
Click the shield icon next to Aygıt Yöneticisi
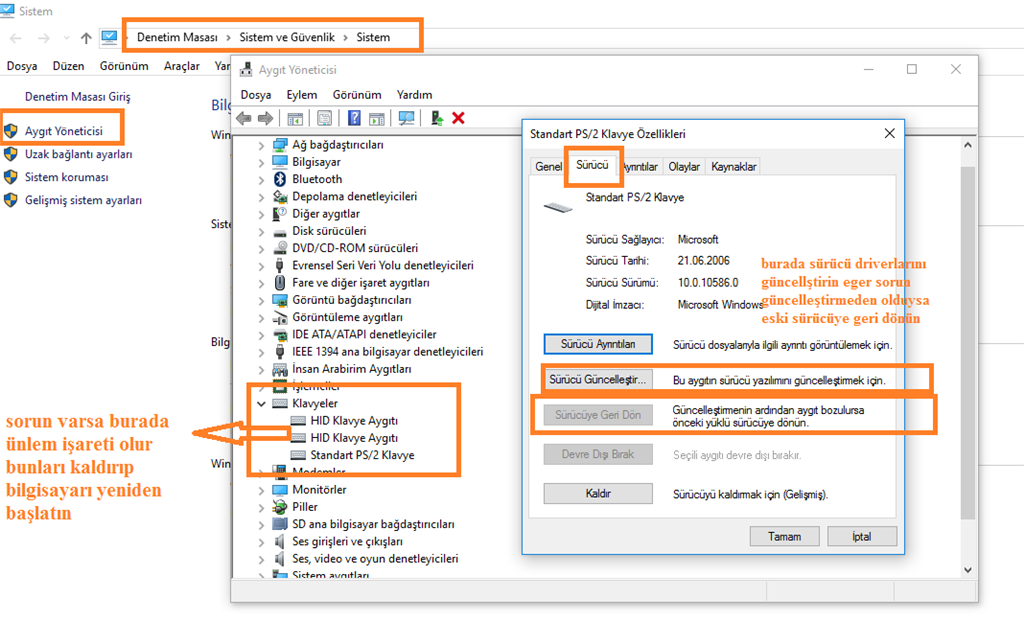(x=11, y=131)
